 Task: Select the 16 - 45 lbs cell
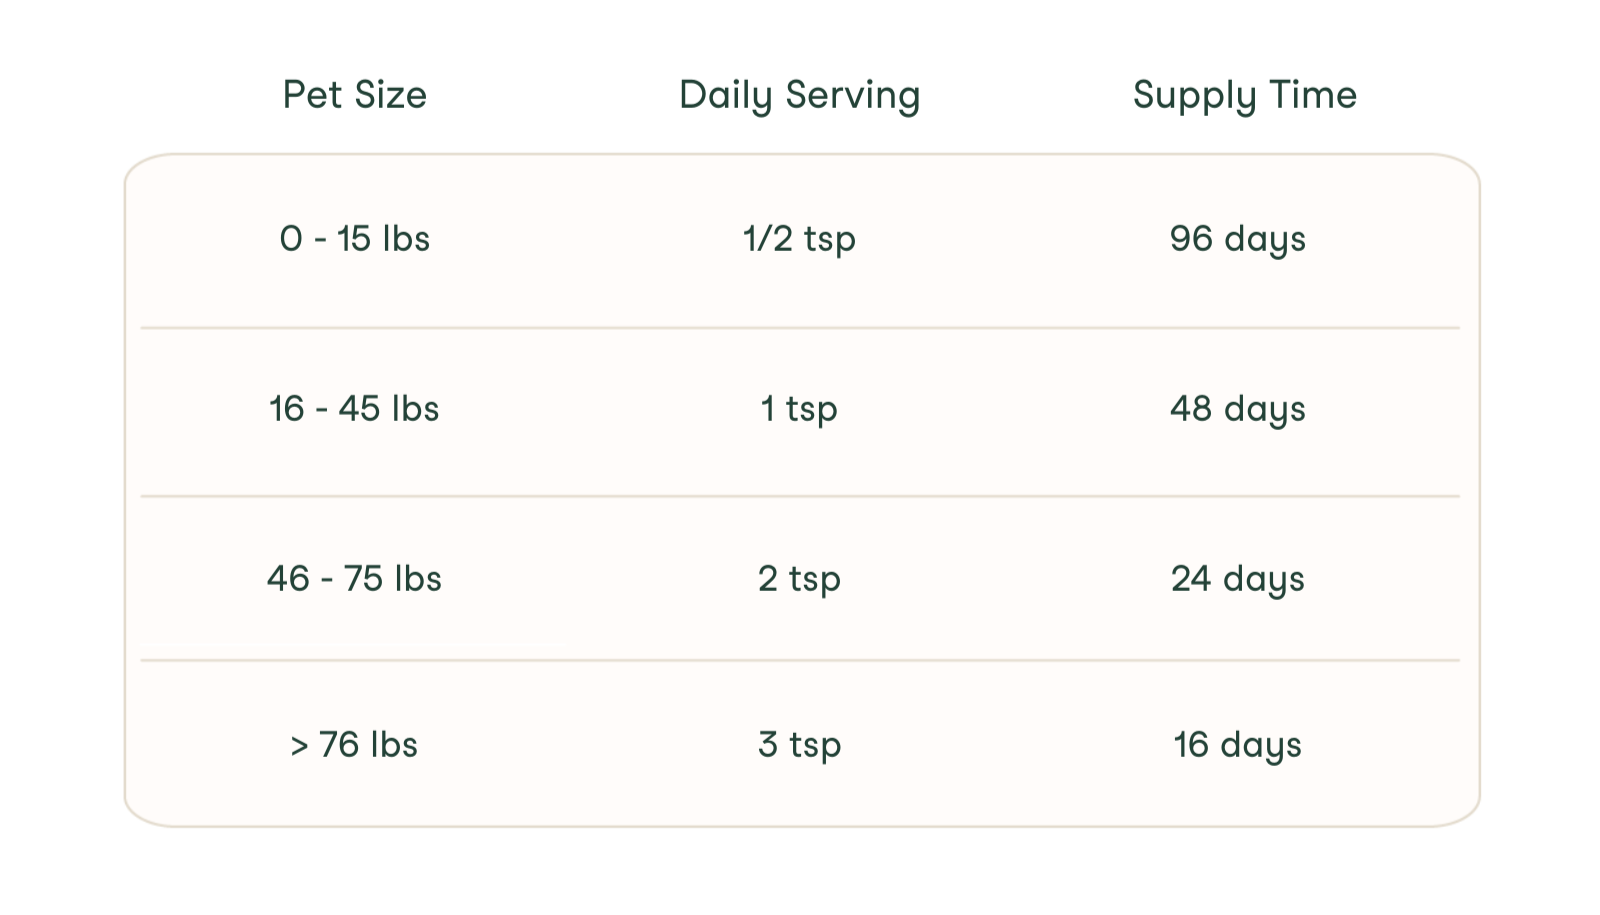tap(354, 409)
